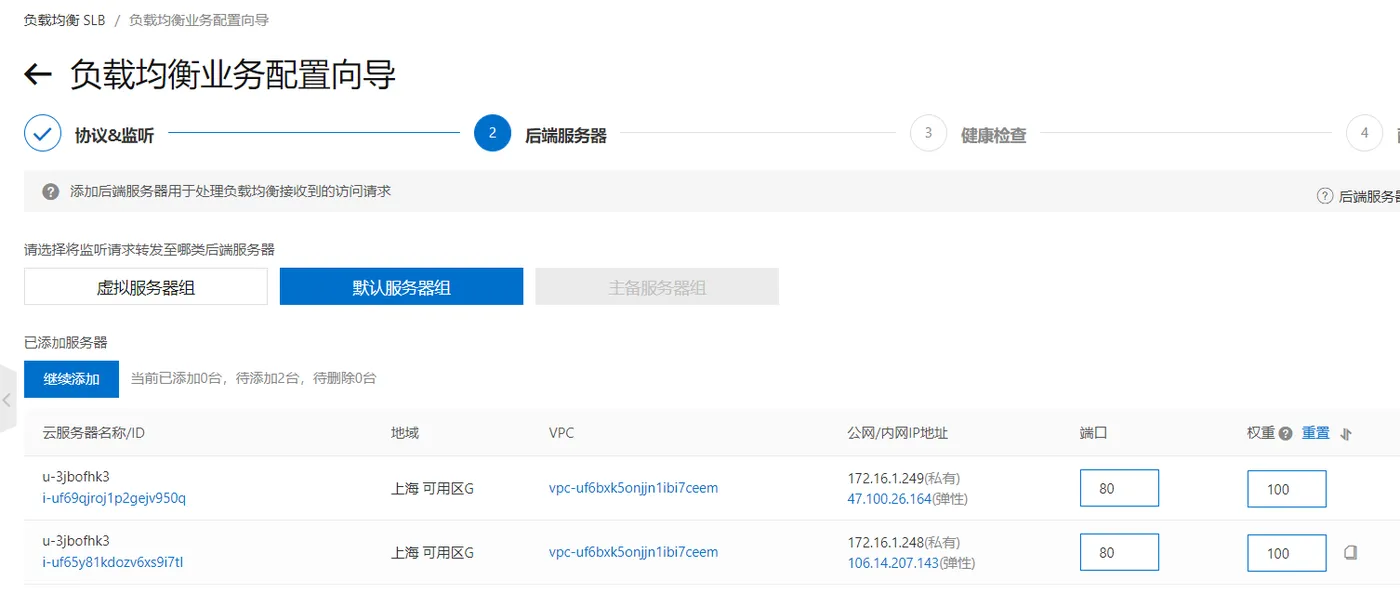Go back using the left arrow icon

pyautogui.click(x=37, y=75)
